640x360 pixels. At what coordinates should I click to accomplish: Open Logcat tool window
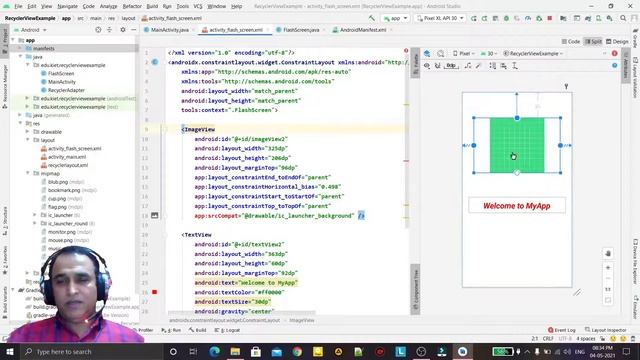(228, 330)
